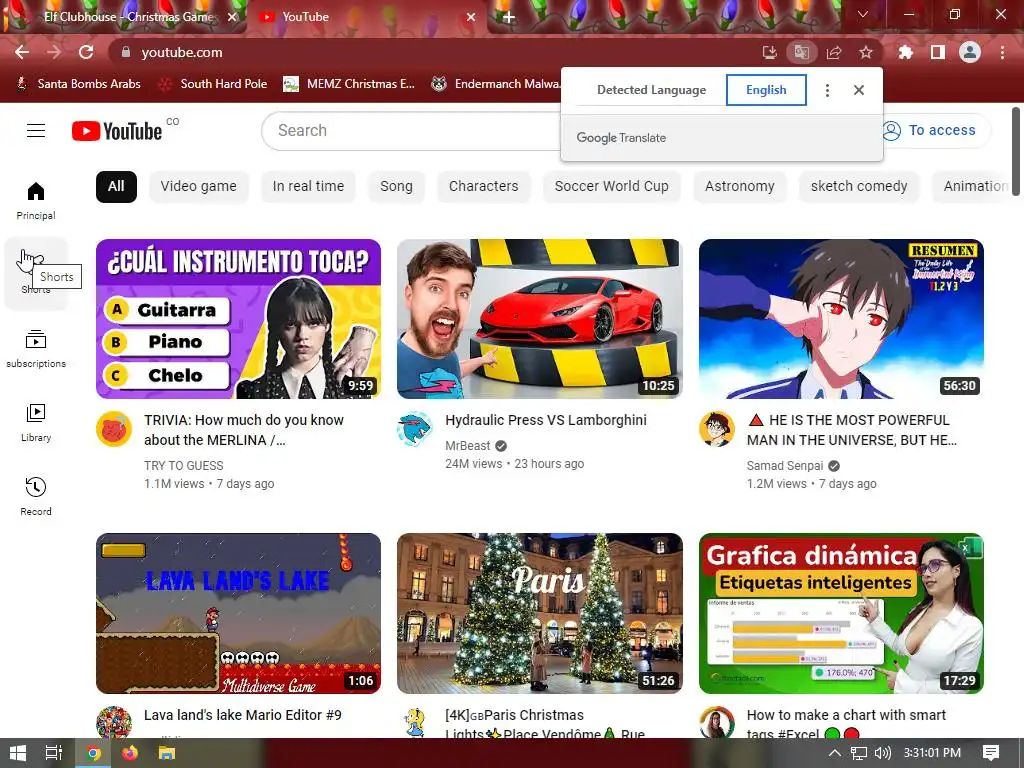Open MrBeast channel name link

(468, 445)
